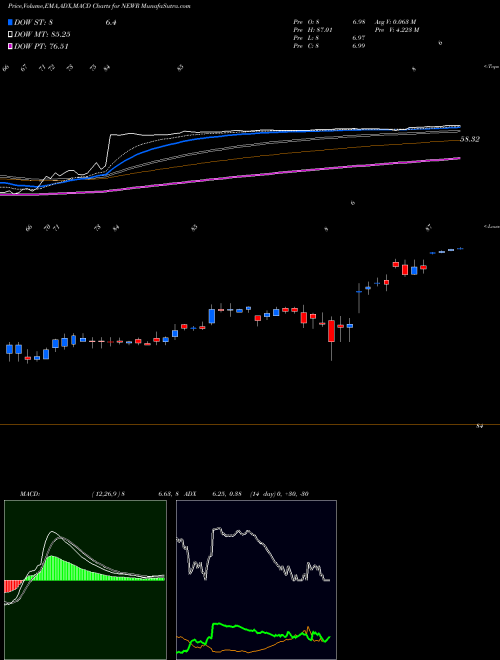Click the 58.32 price label by the EMA lines
This screenshot has width=500, height=660.
(470, 139)
